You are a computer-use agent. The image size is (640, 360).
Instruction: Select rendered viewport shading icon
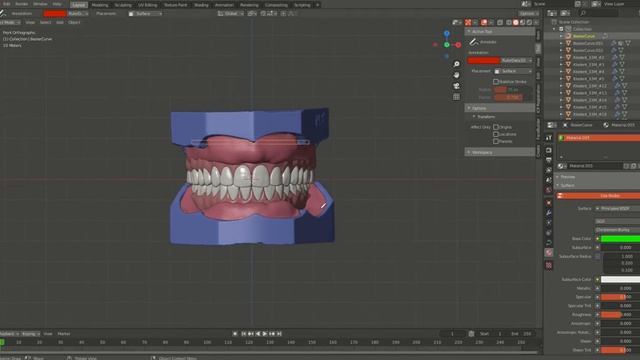coord(529,22)
